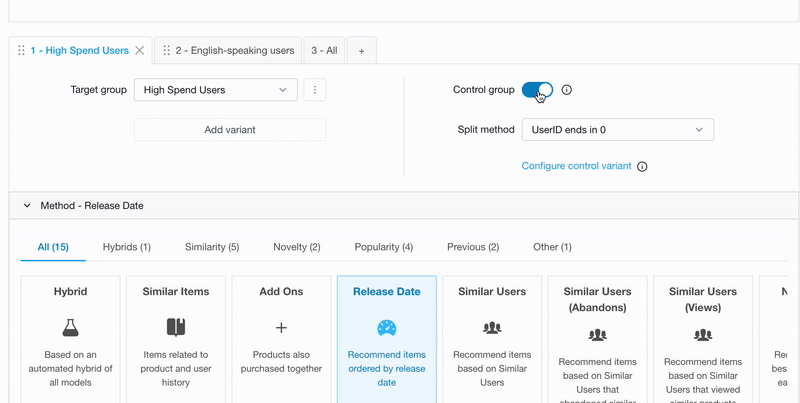Viewport: 800px width, 403px height.
Task: Filter methods by Previous (2)
Action: pos(473,247)
